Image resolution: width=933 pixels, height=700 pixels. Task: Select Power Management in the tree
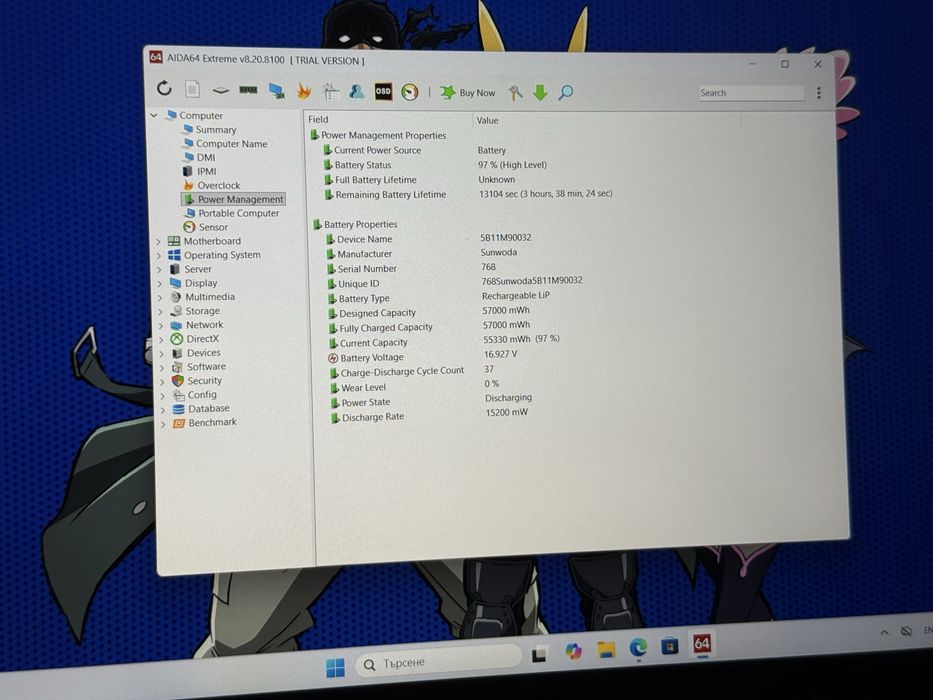coord(234,199)
